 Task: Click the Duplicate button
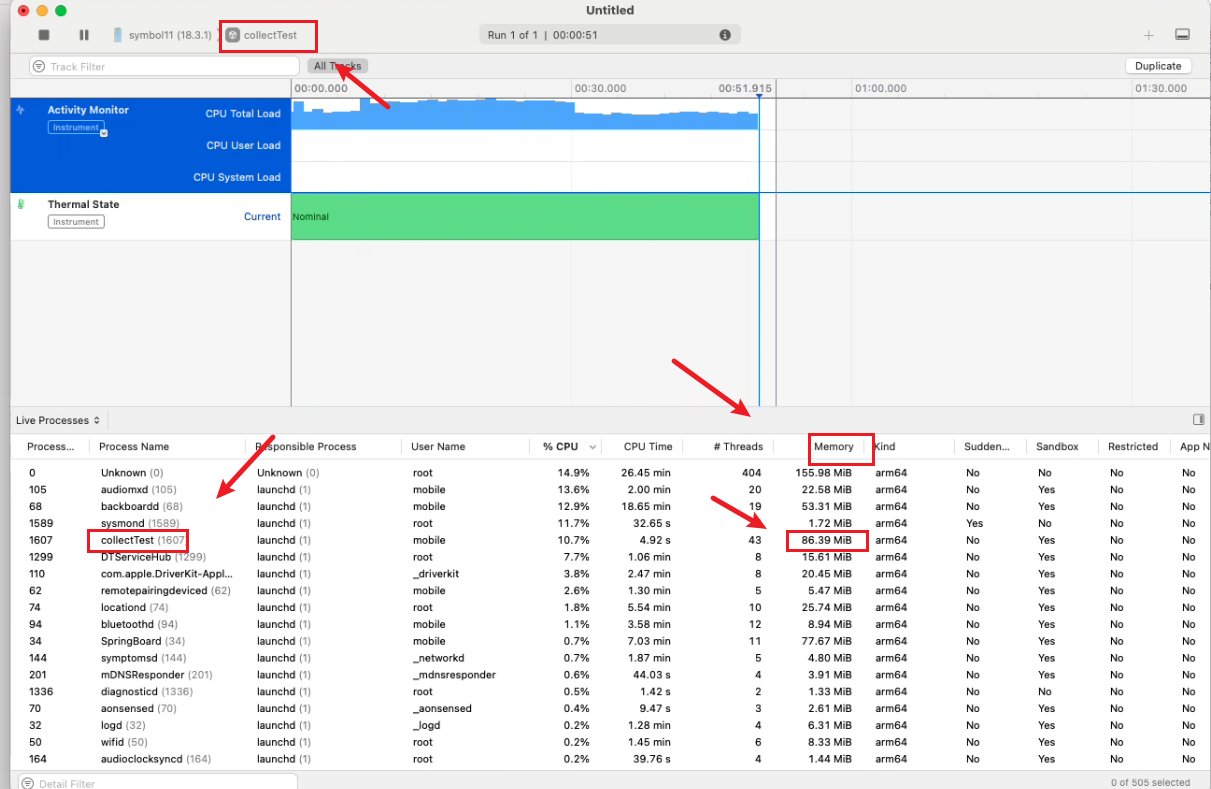[x=1158, y=66]
